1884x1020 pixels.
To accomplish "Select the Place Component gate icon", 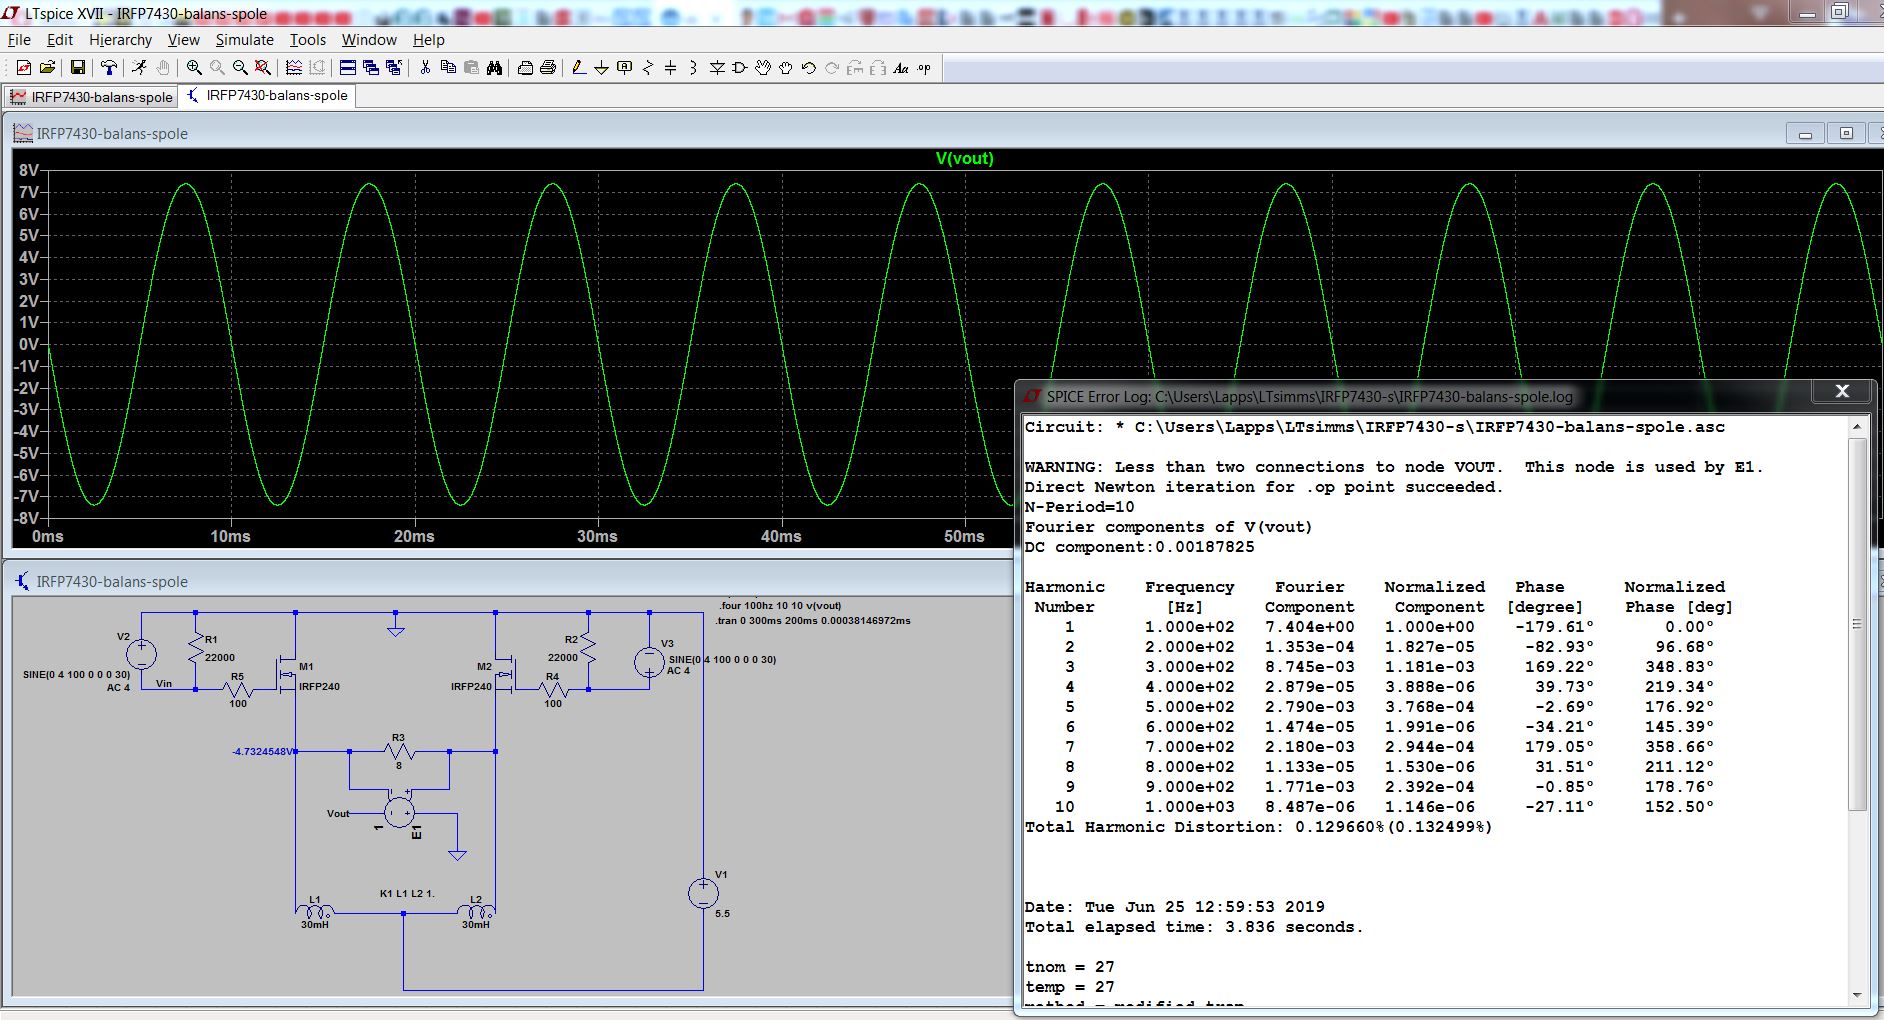I will [740, 67].
